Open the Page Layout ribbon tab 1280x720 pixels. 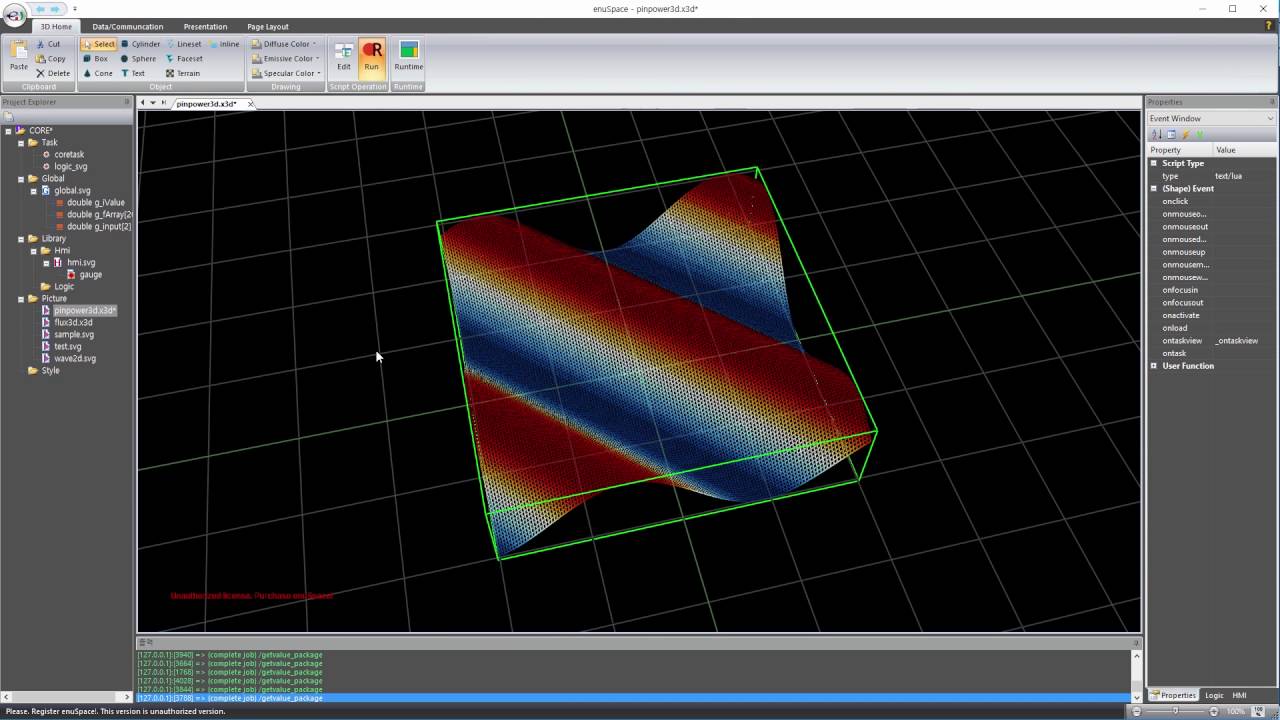[x=268, y=27]
